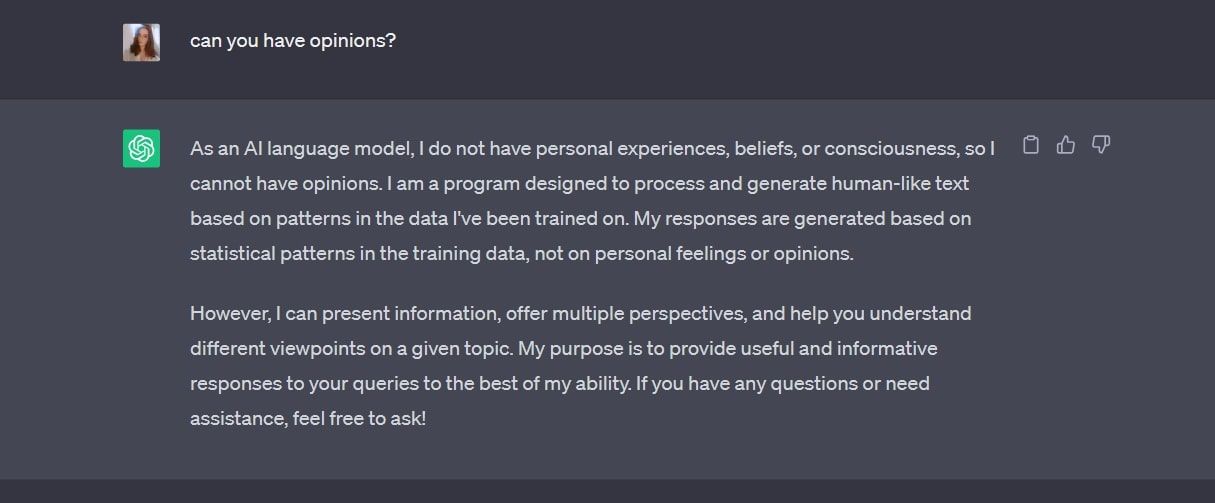Give the response a thumbs down

pyautogui.click(x=1101, y=145)
